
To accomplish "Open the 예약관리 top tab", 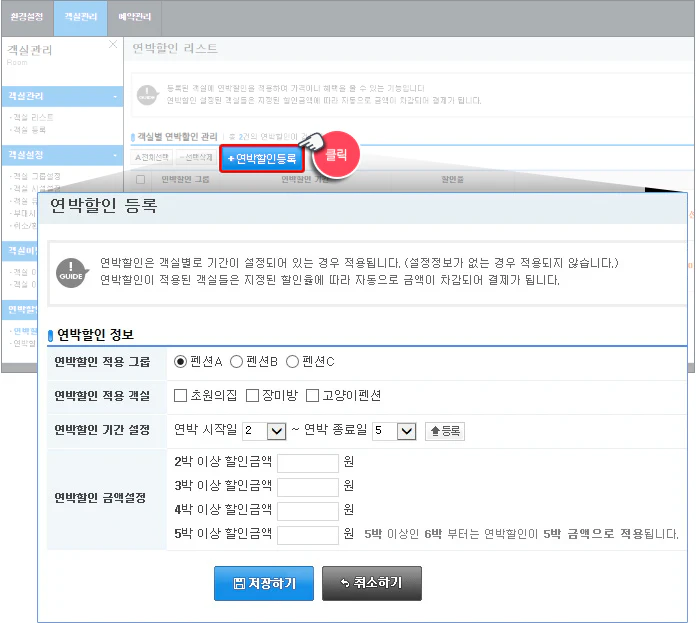I will point(134,17).
